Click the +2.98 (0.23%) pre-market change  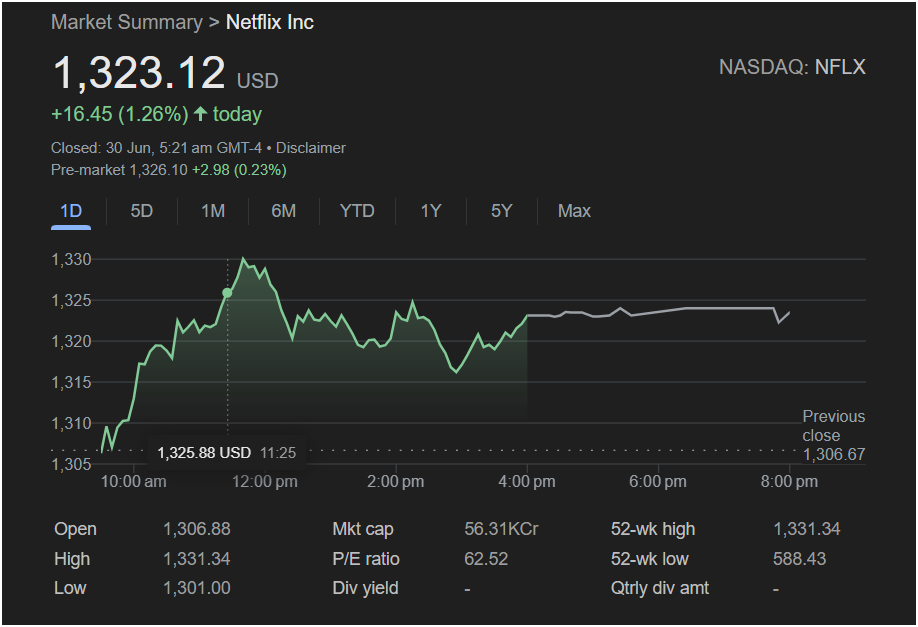[239, 170]
